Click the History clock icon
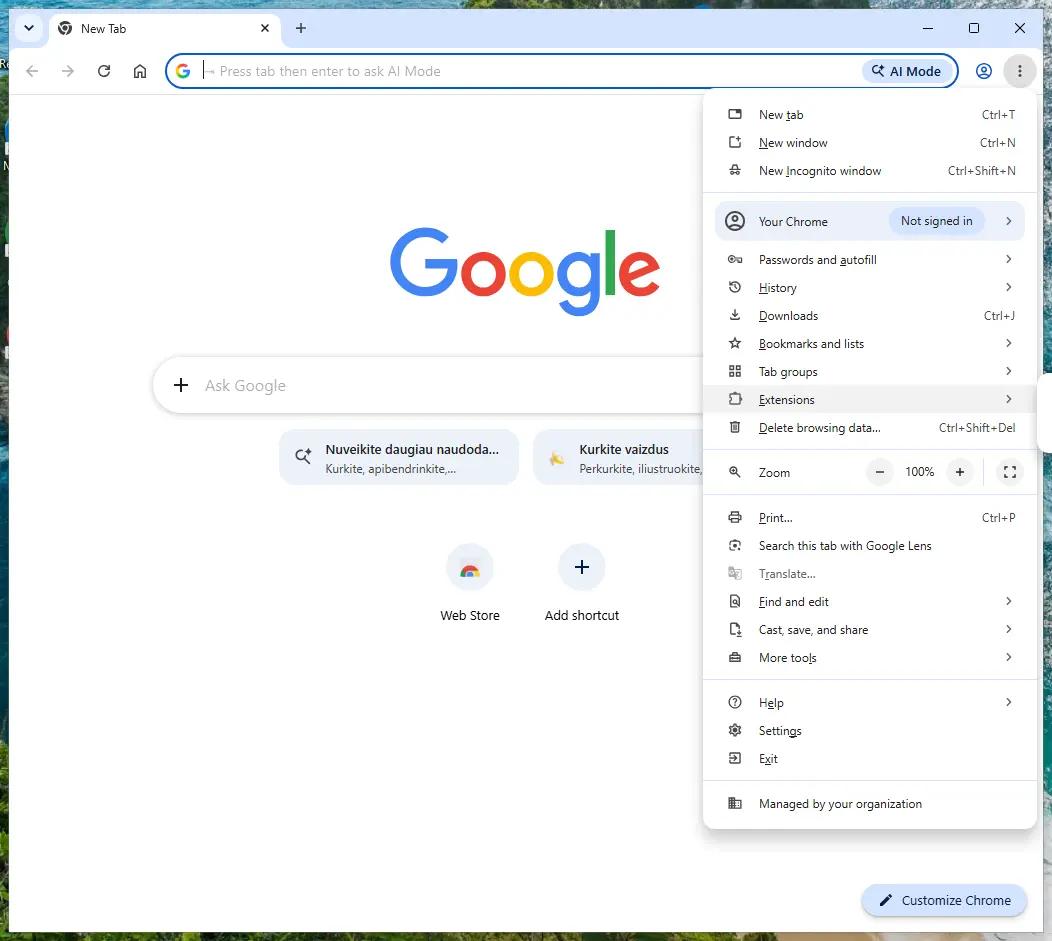 (735, 287)
